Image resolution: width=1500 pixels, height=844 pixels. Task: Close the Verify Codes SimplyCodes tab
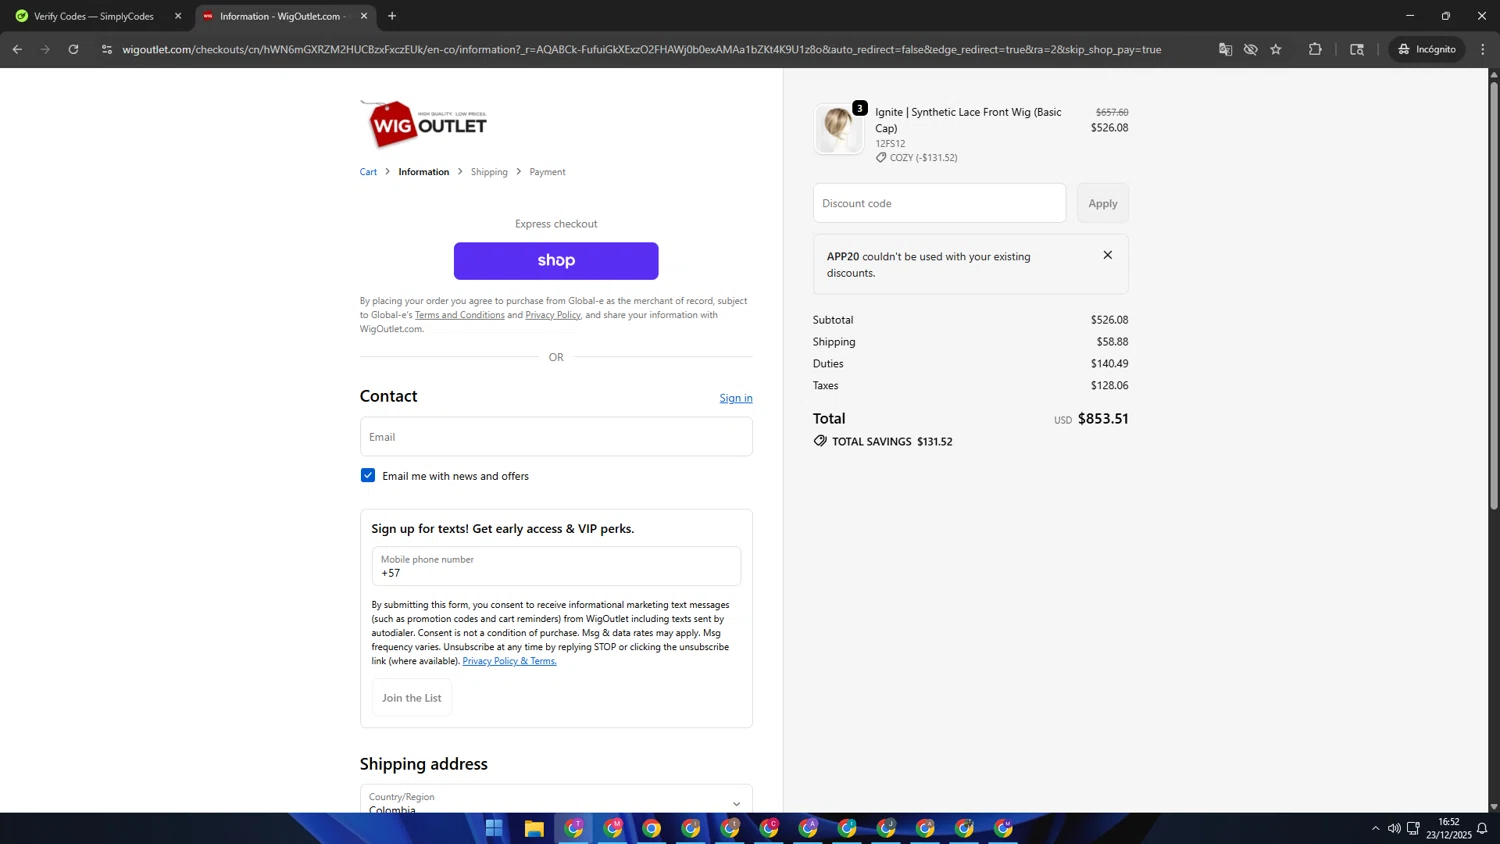pos(178,16)
